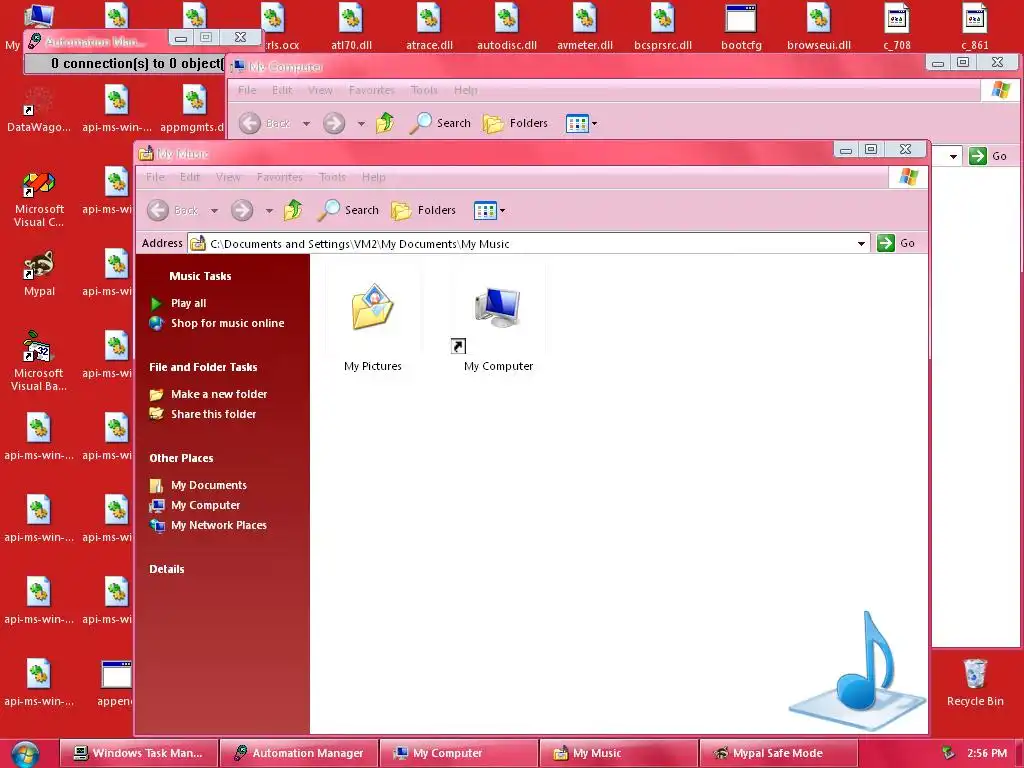Open My Documents under Other Places
The height and width of the screenshot is (768, 1024).
pos(209,485)
